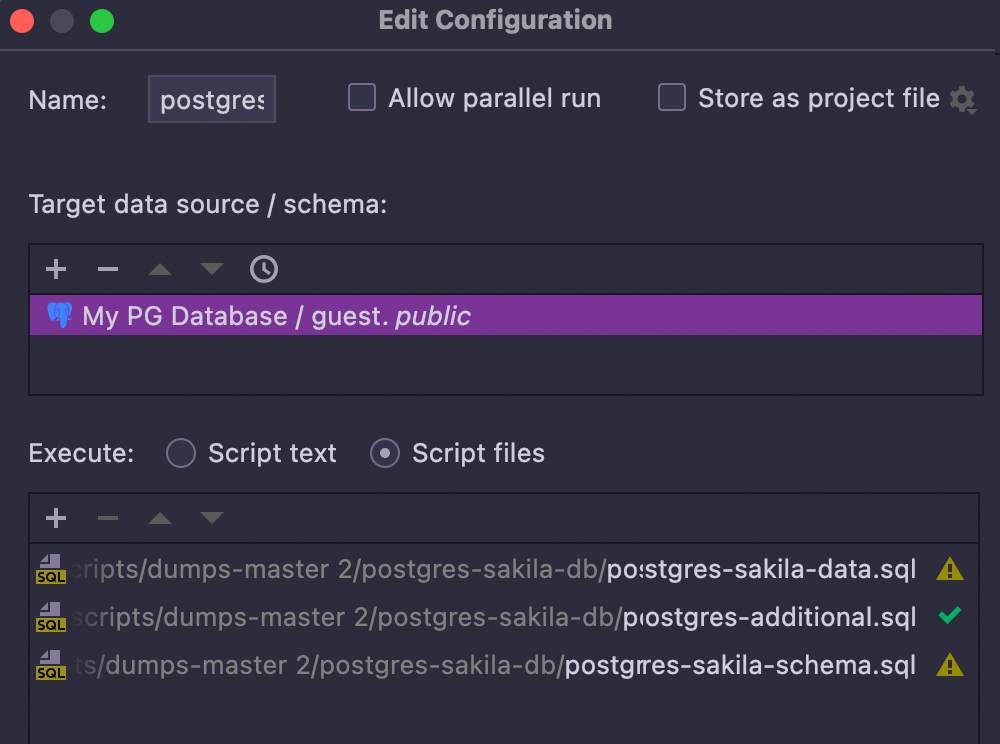Move the data source down in list
This screenshot has width=1000, height=744.
pos(211,269)
